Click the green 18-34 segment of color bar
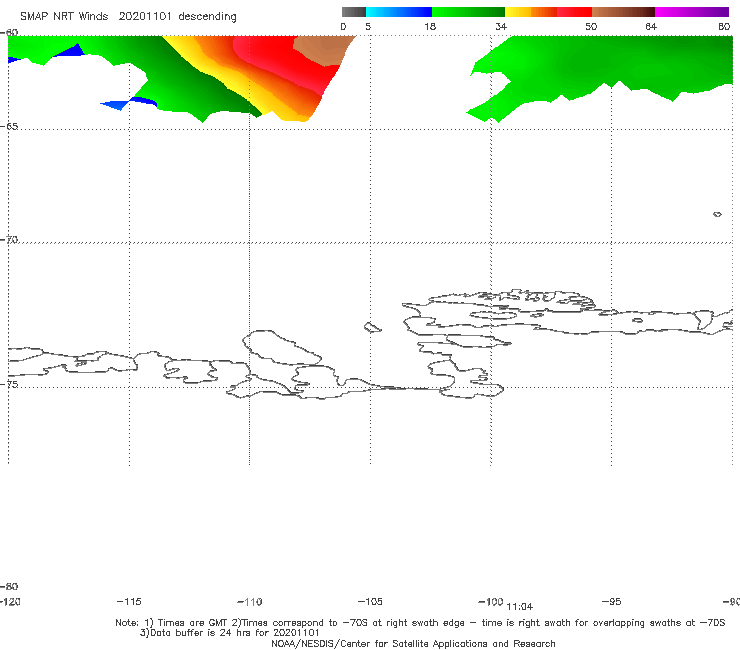Screen dimensions: 740x650 pos(468,12)
